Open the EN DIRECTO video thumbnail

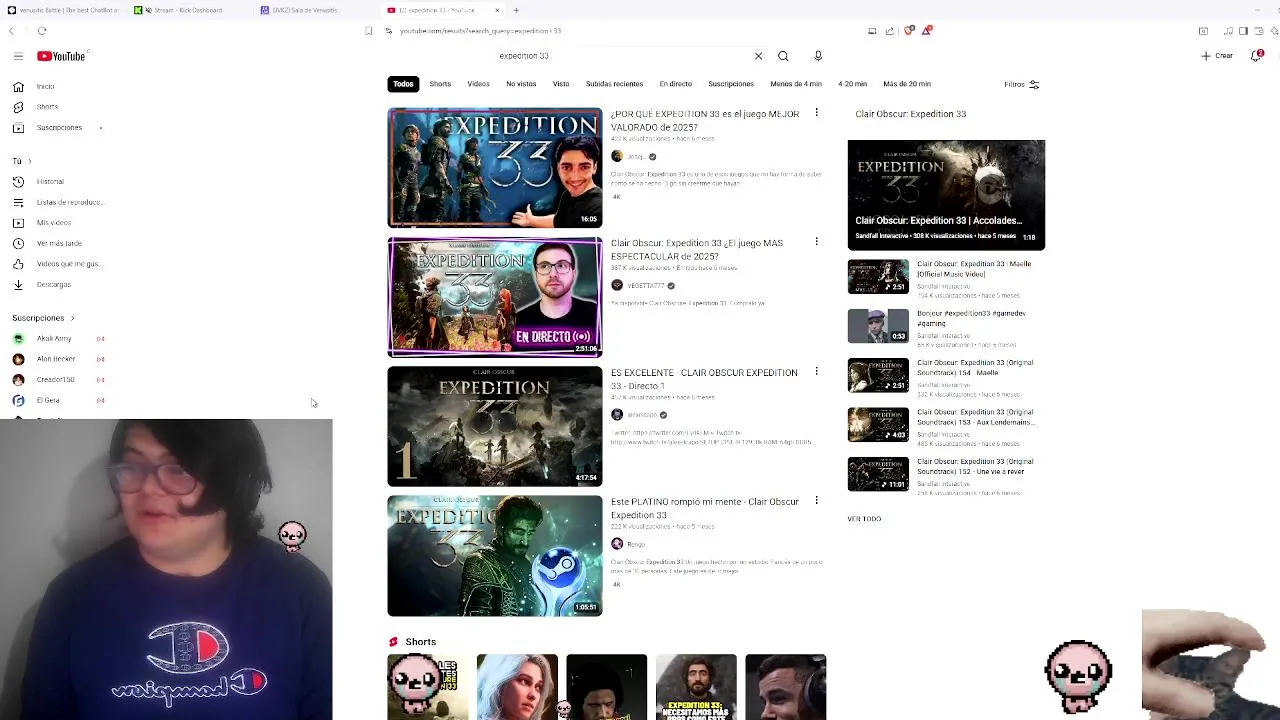495,297
